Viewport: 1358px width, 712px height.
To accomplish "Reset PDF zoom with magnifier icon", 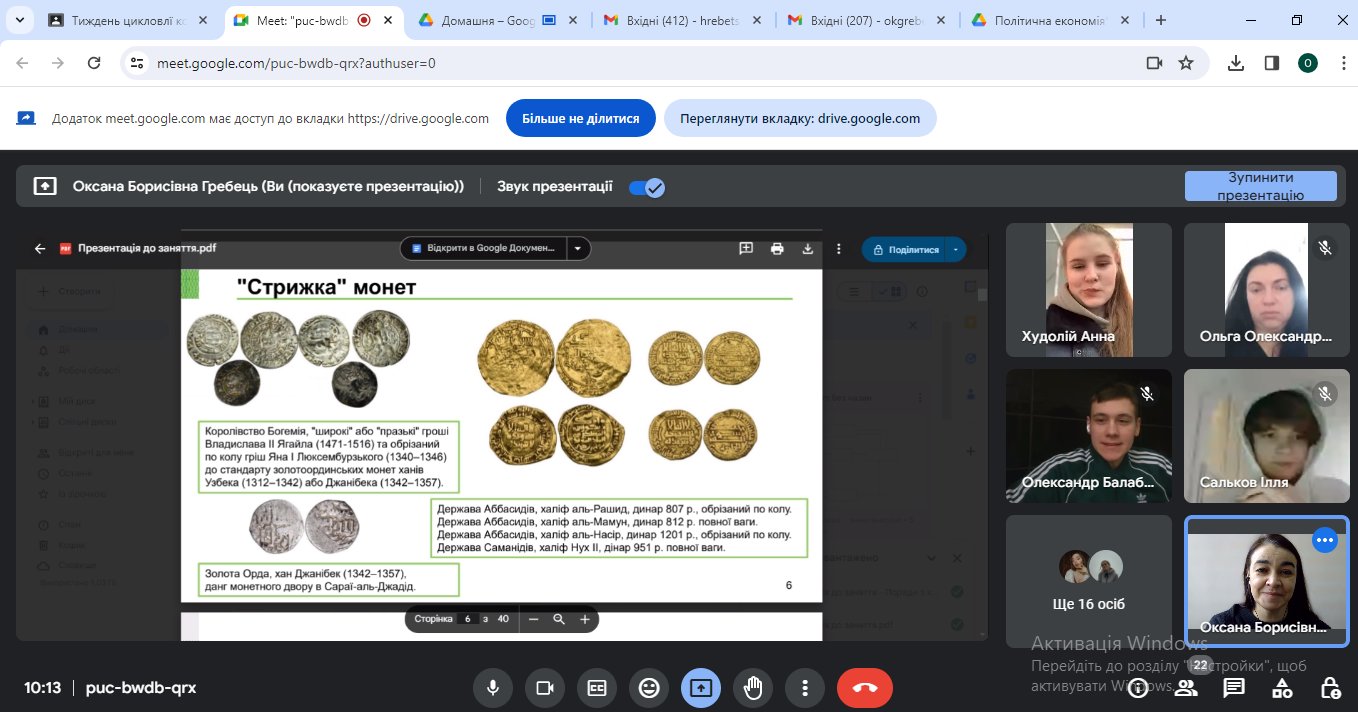I will click(559, 619).
